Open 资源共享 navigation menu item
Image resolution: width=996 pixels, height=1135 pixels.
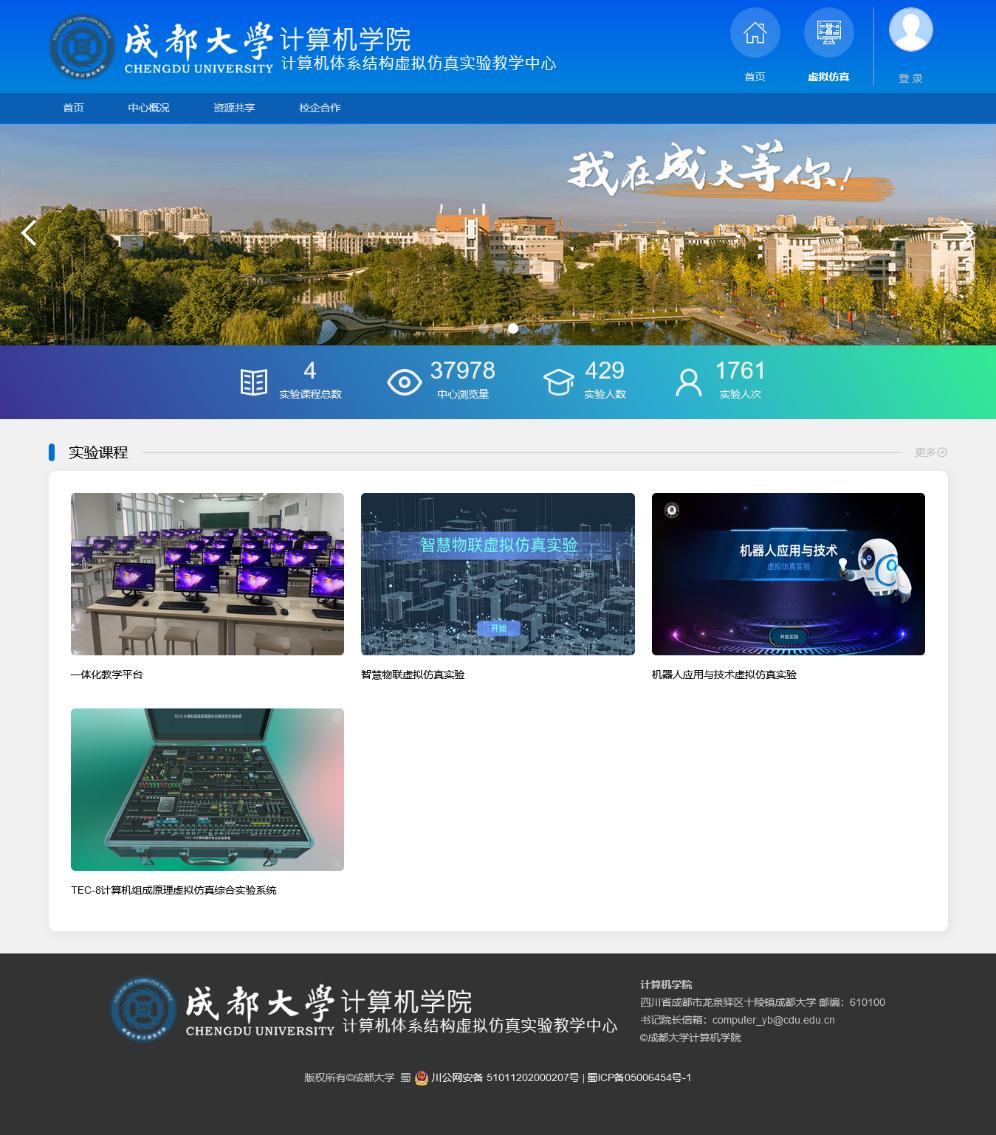click(x=234, y=108)
